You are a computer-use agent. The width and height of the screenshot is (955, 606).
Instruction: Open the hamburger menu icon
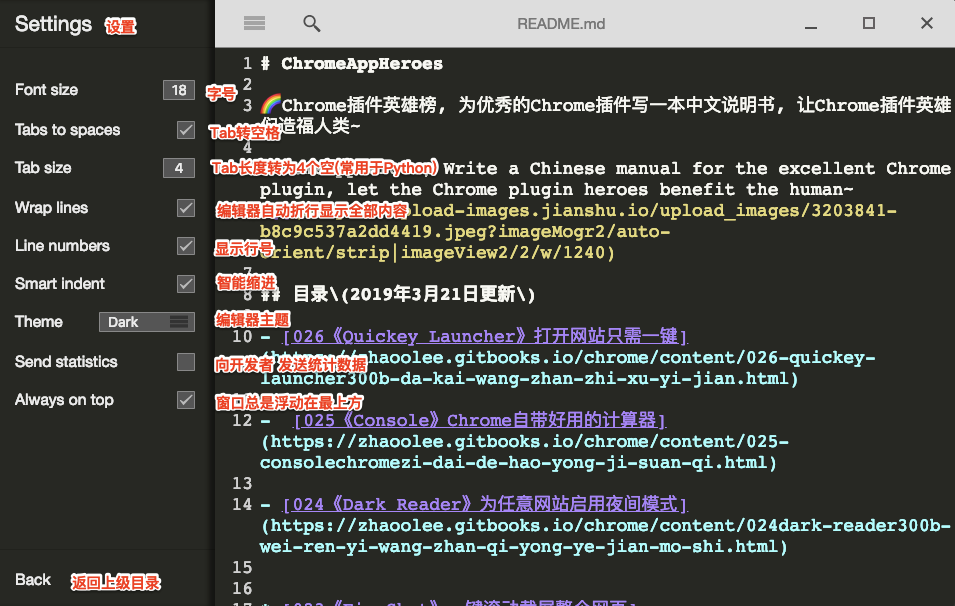click(254, 24)
